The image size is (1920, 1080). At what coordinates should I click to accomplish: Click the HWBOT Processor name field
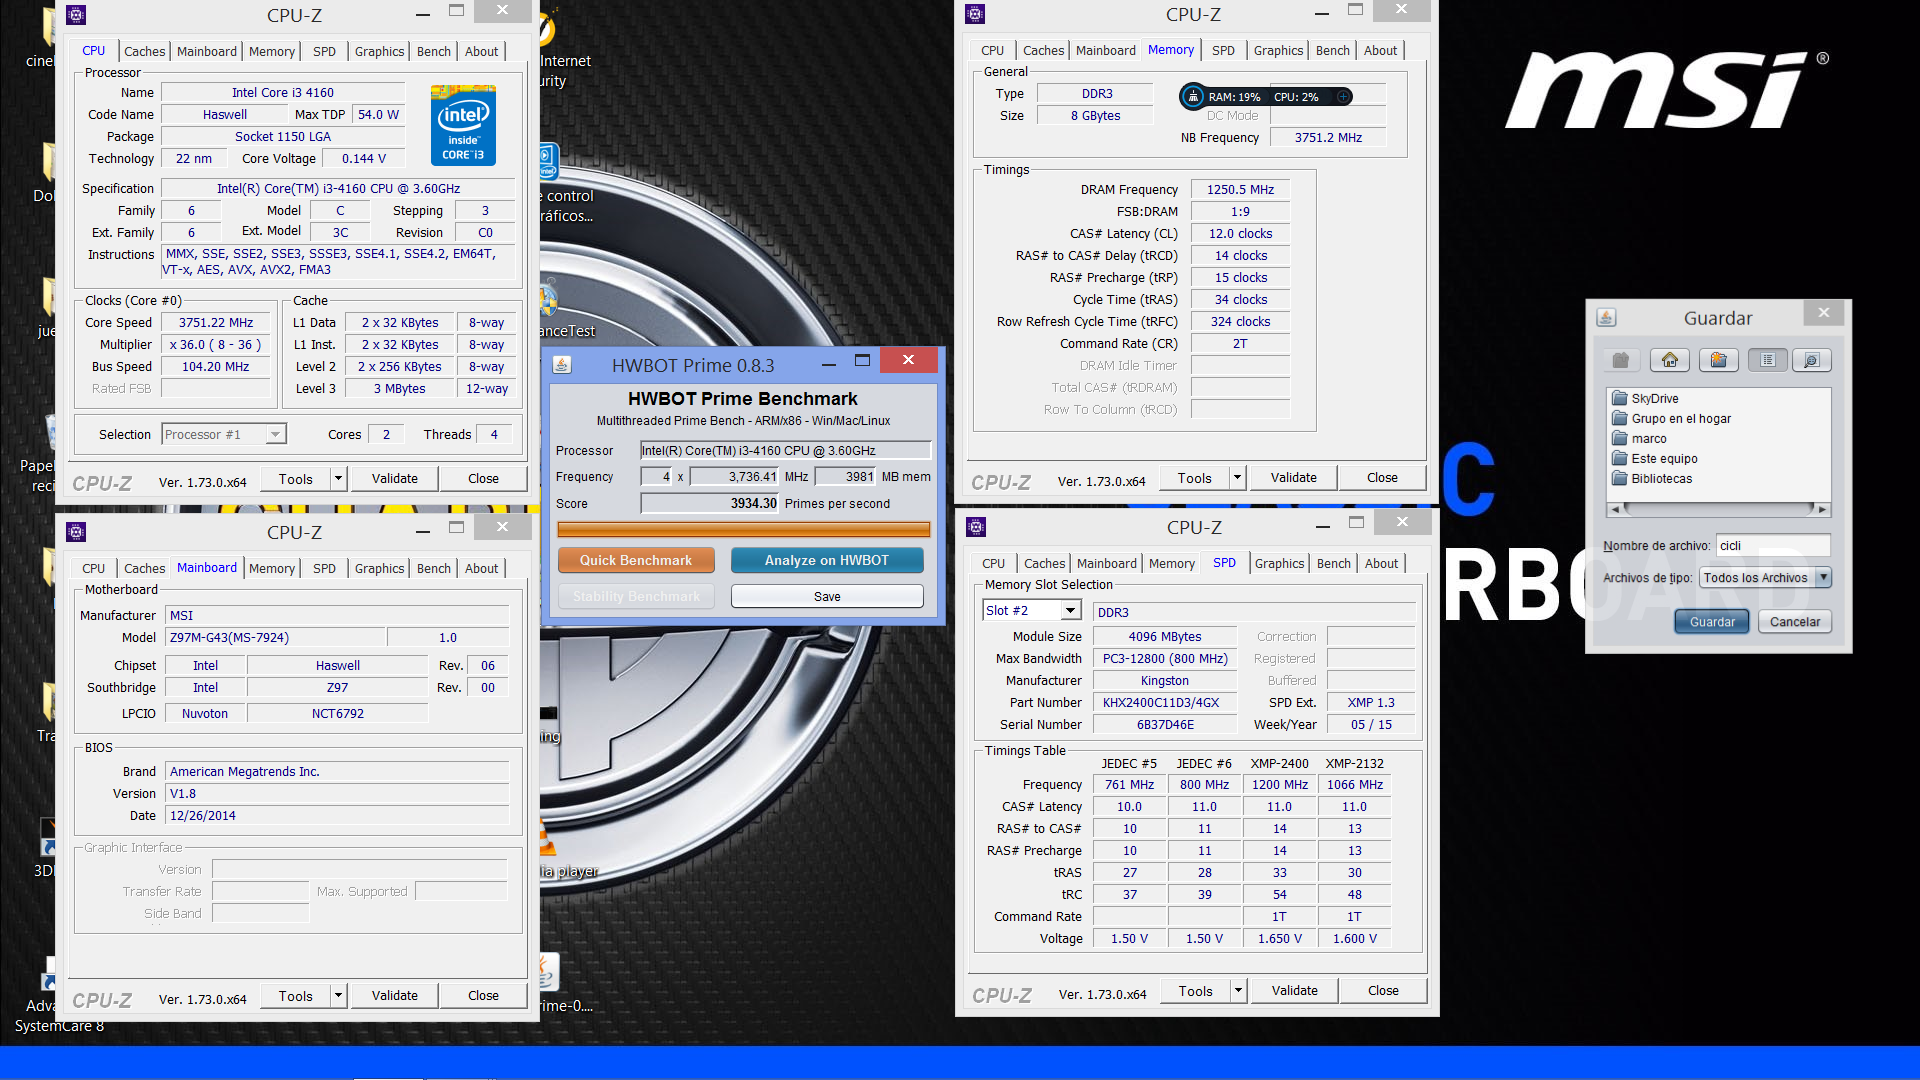(x=785, y=450)
